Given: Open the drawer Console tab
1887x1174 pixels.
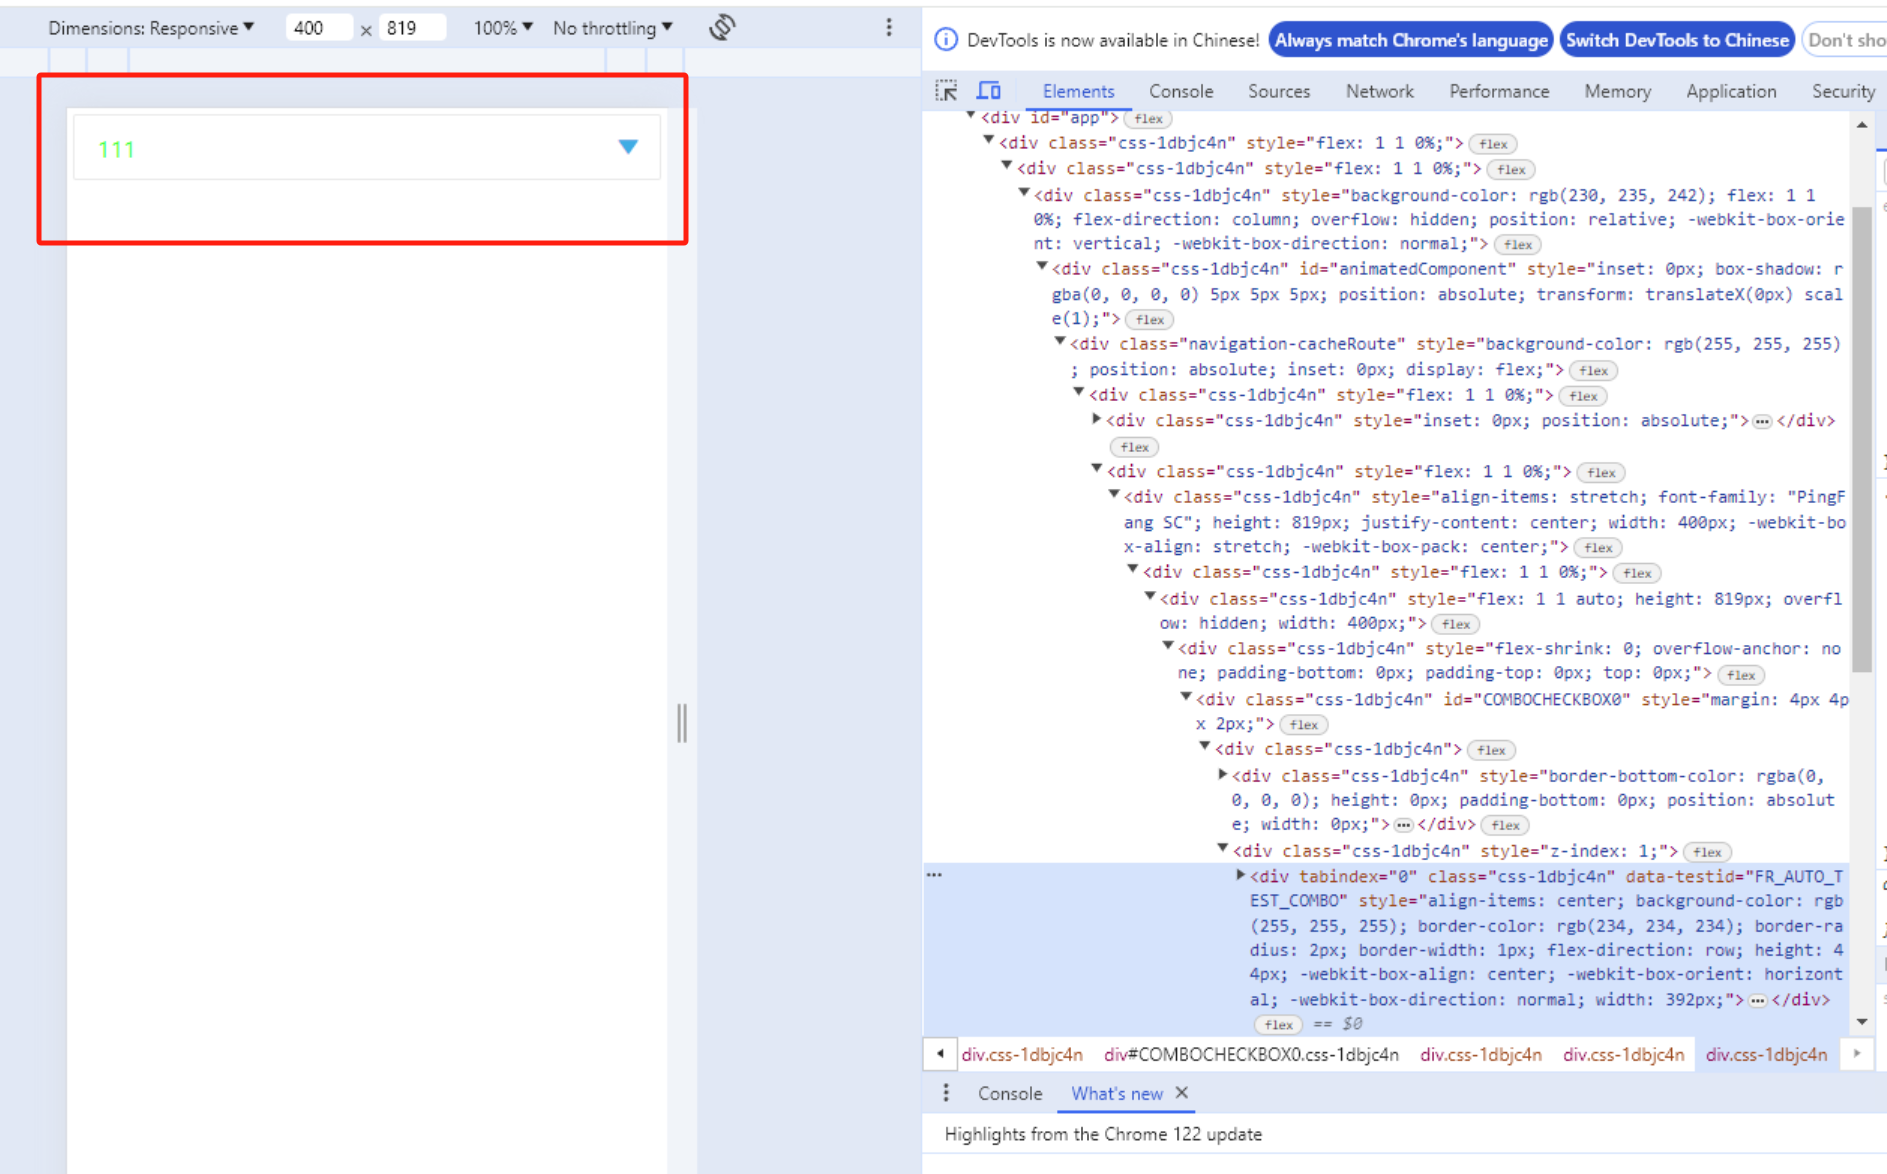Looking at the screenshot, I should (1010, 1093).
